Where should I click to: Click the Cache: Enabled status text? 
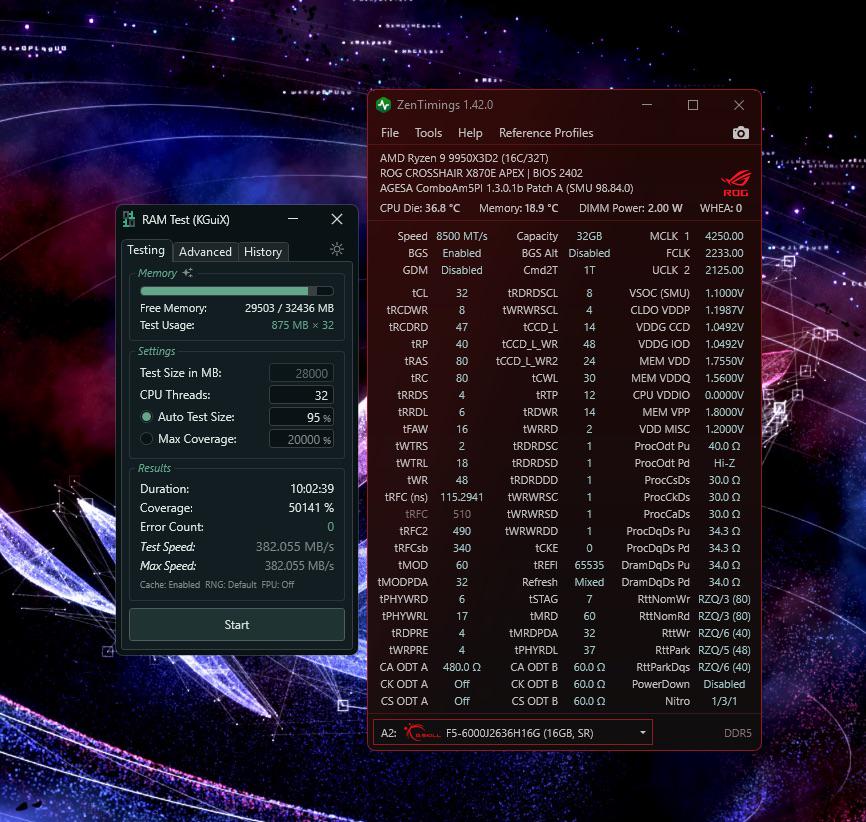click(170, 584)
